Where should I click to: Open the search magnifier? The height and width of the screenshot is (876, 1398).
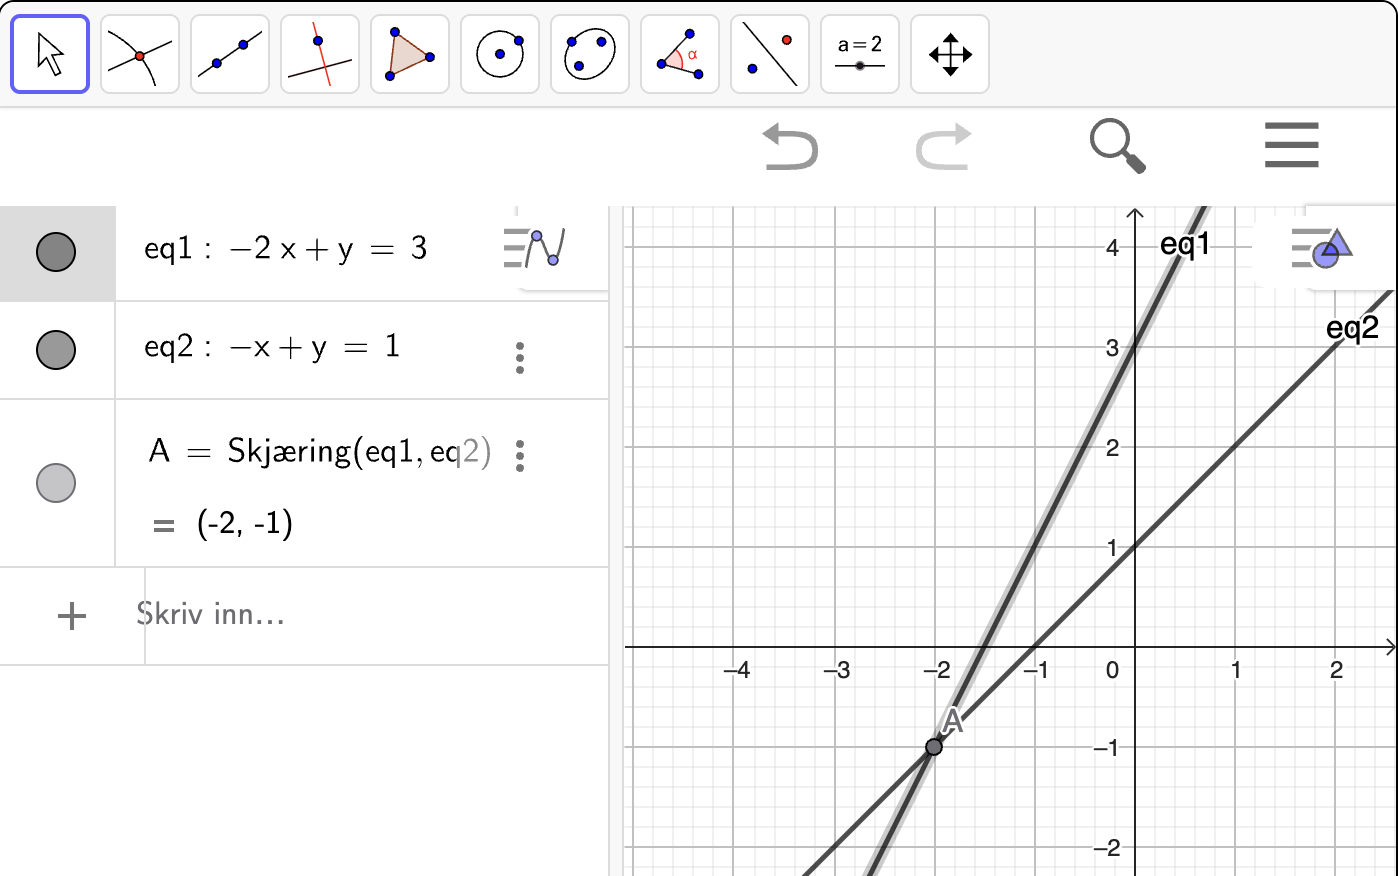[1117, 146]
